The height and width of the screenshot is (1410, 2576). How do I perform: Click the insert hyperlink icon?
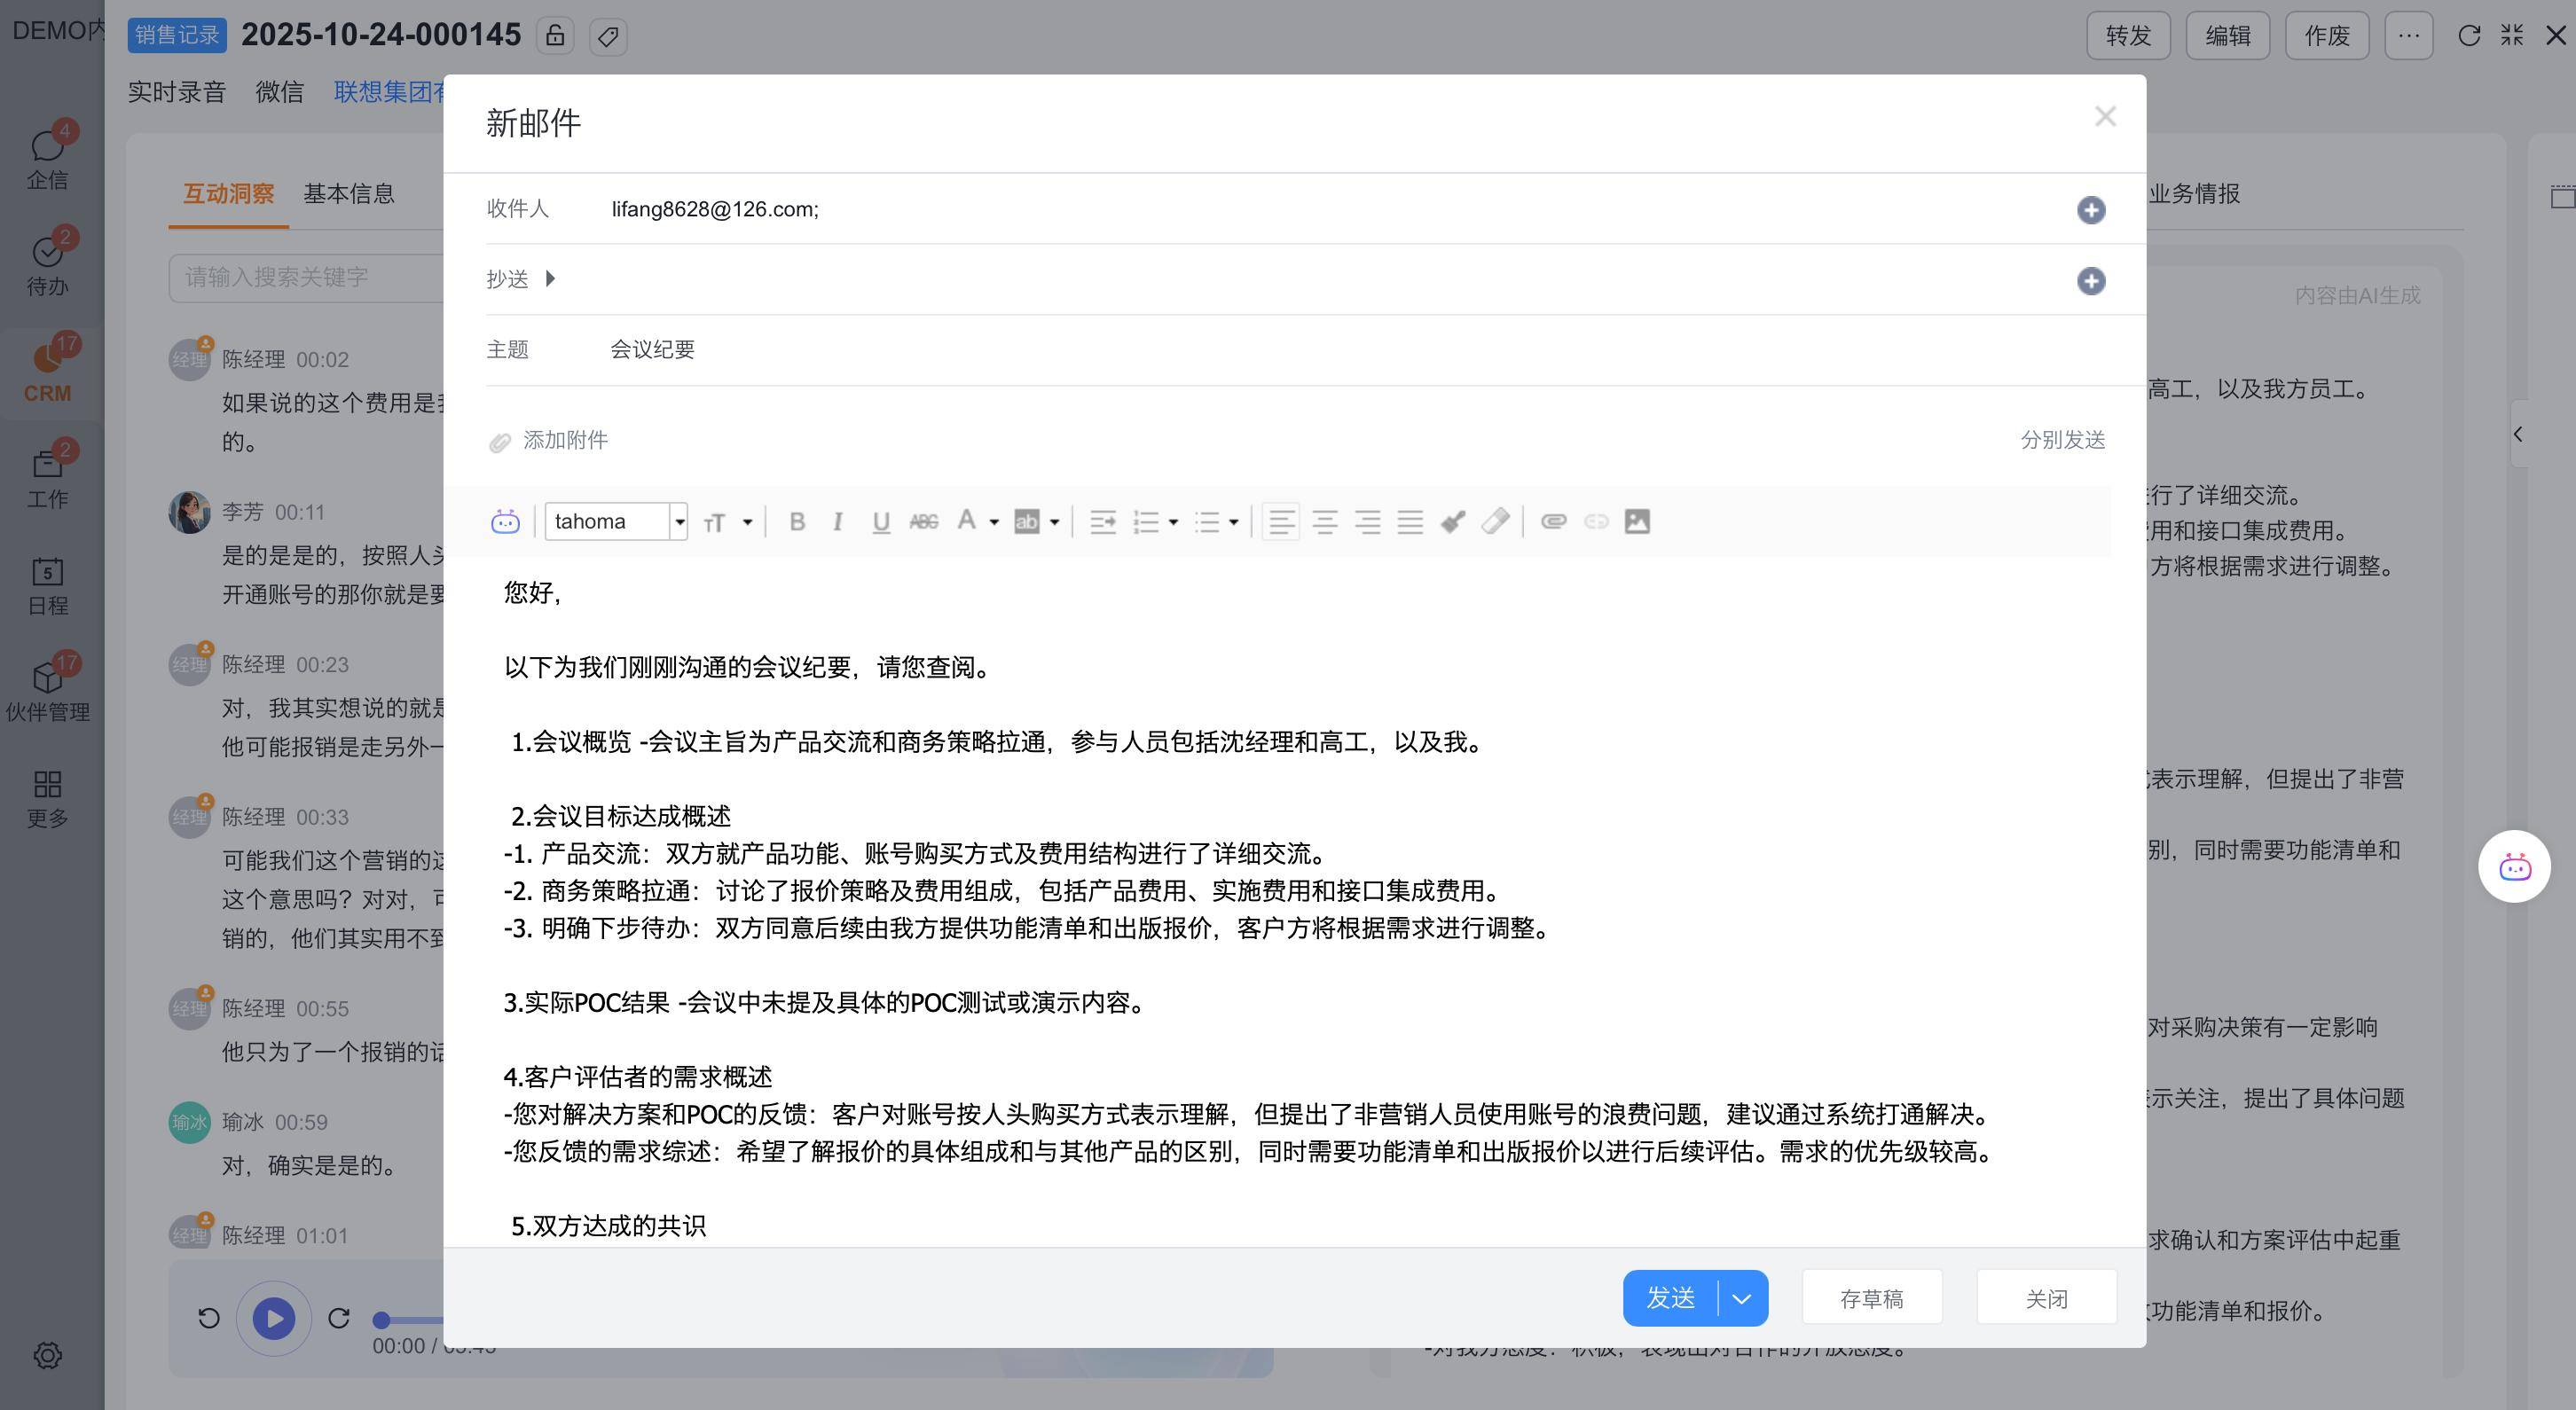1553,521
